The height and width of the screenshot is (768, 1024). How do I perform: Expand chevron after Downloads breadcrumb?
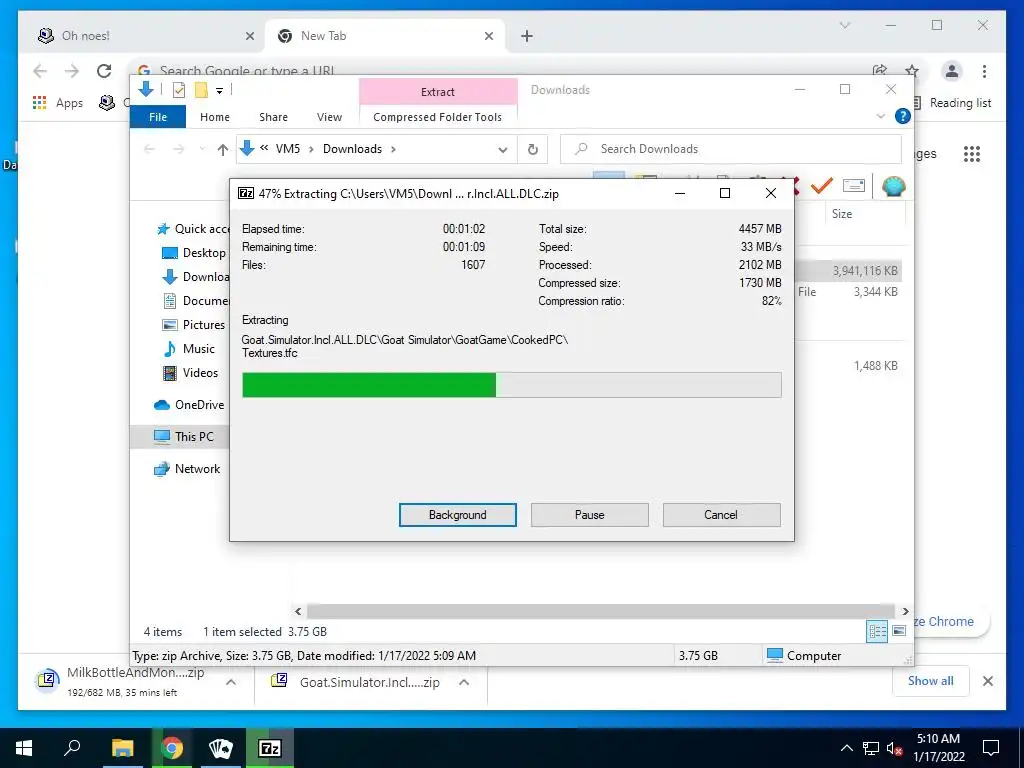(393, 149)
